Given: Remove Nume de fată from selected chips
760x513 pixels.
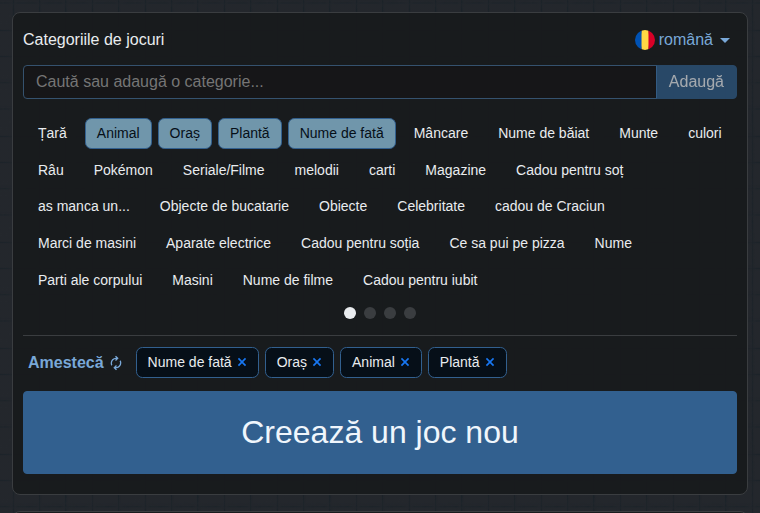Looking at the screenshot, I should pos(242,362).
